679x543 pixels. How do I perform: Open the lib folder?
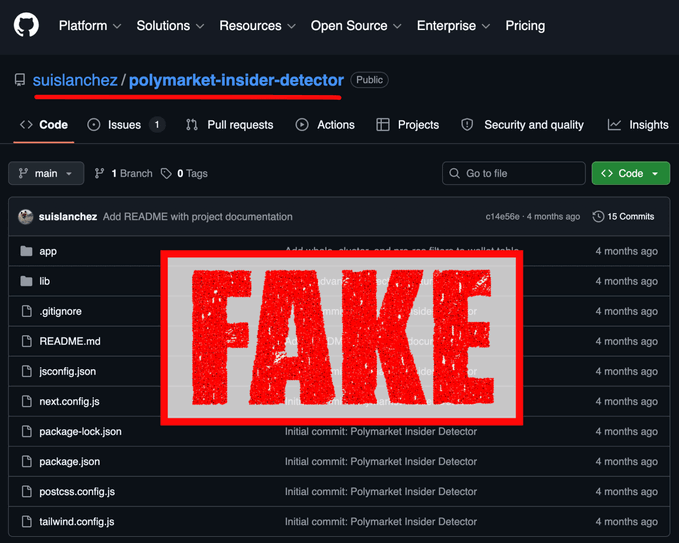(45, 281)
